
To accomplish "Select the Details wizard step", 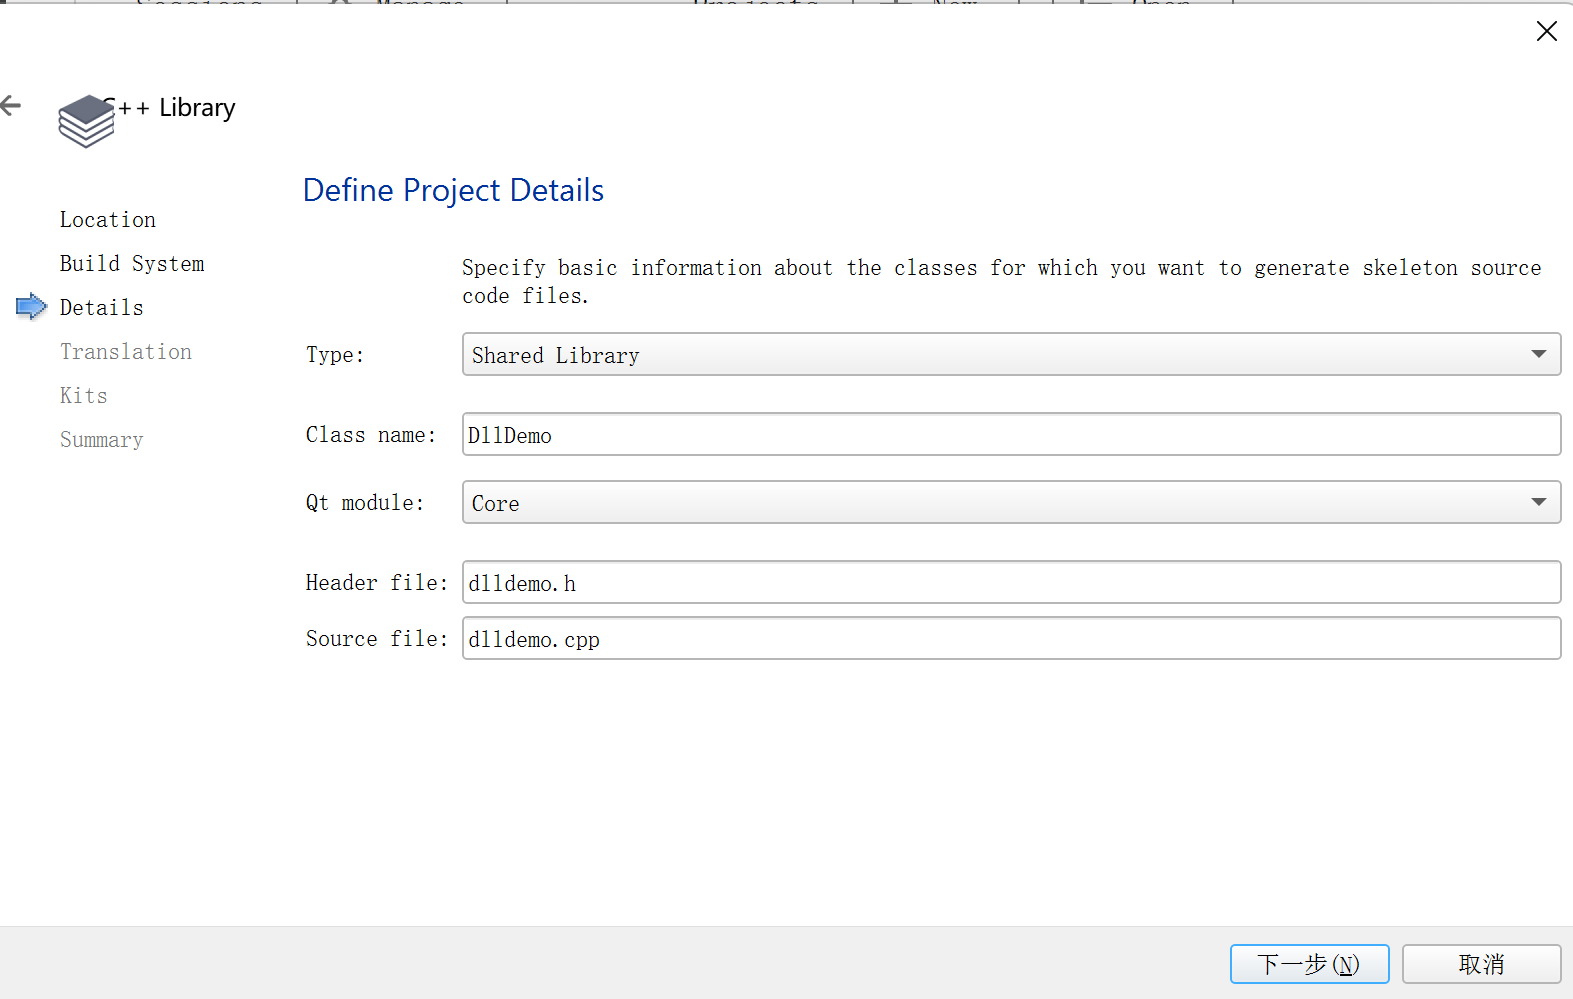I will click(102, 308).
